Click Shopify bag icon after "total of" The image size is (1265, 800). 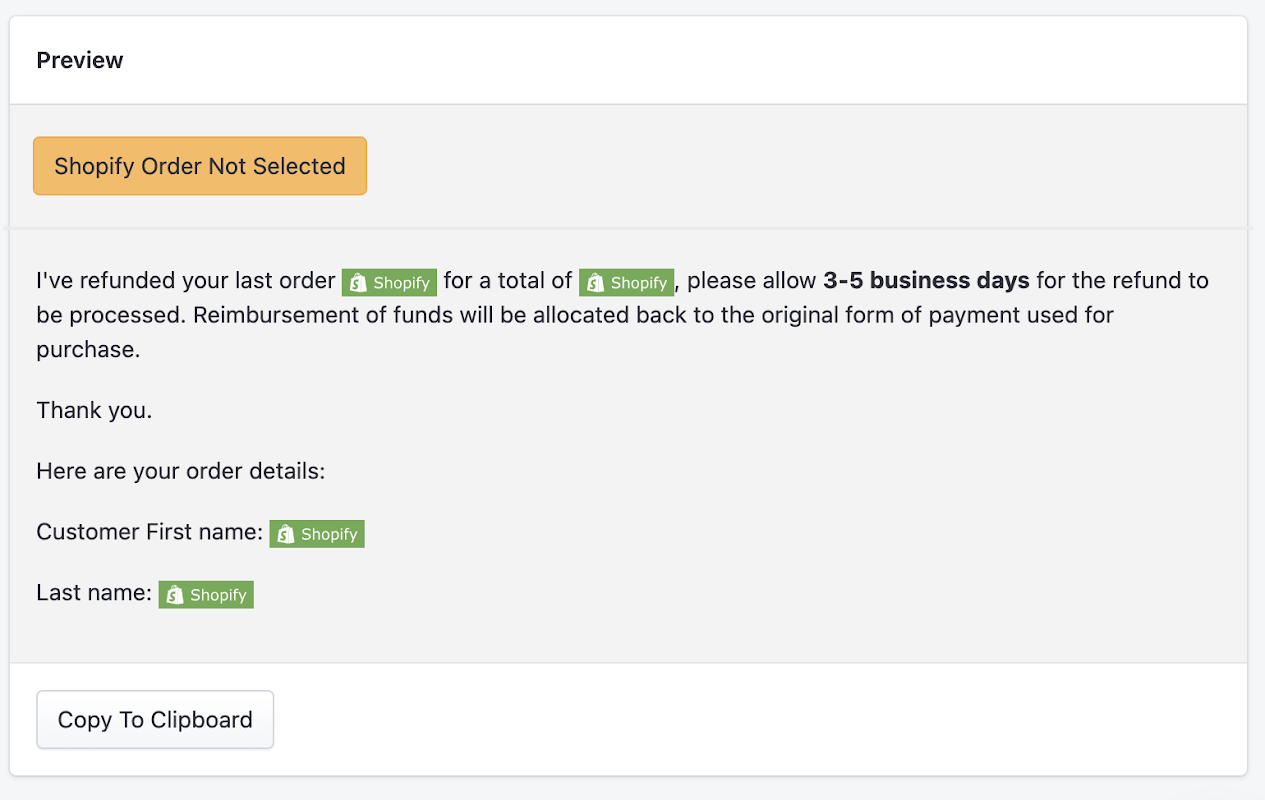point(595,283)
